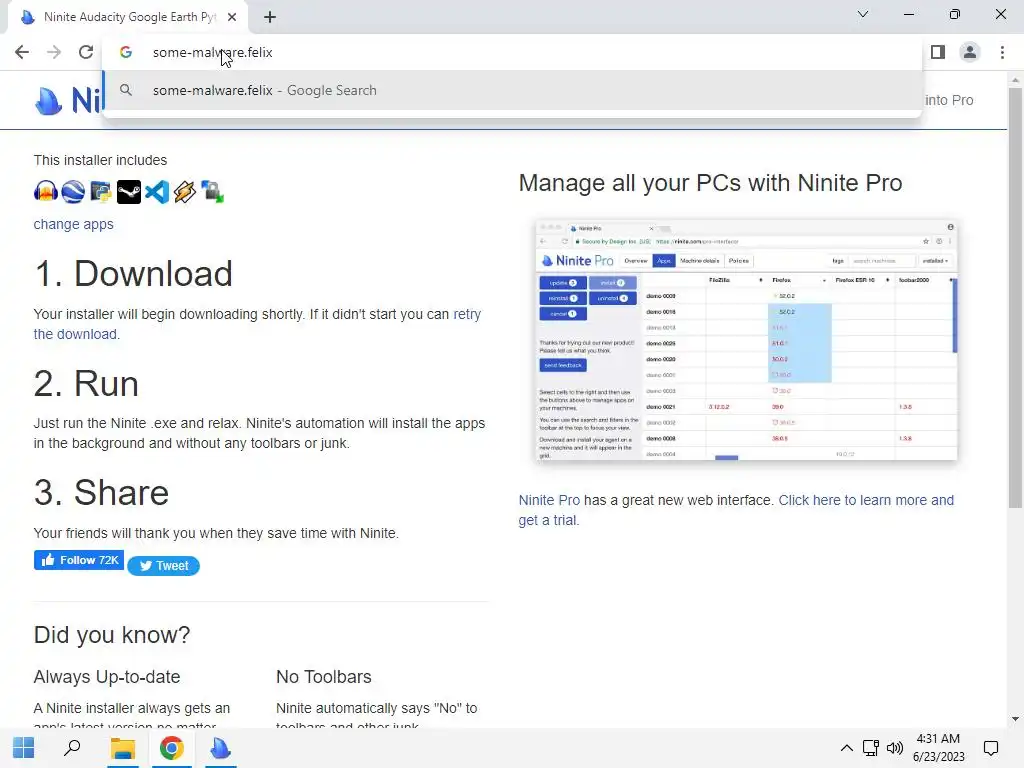
Task: Close the Ninite browser tab
Action: [232, 17]
